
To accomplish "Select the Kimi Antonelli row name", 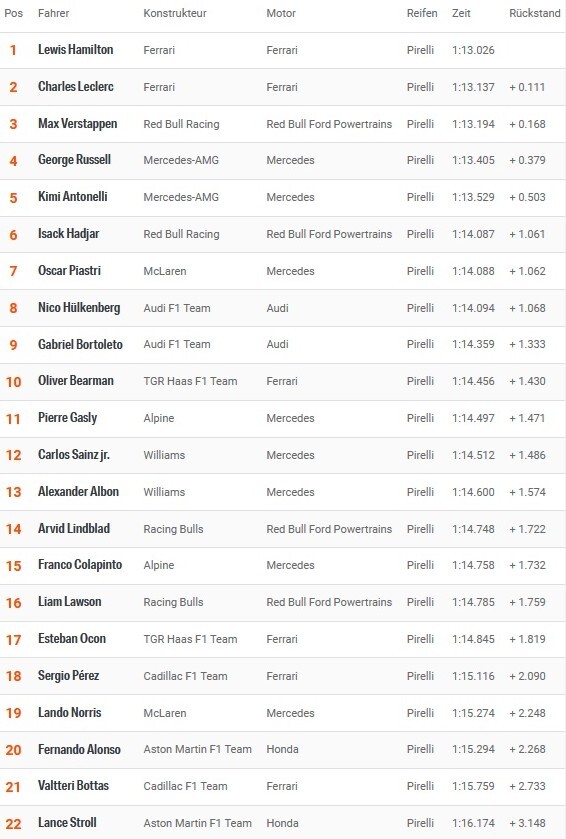I will pyautogui.click(x=73, y=197).
